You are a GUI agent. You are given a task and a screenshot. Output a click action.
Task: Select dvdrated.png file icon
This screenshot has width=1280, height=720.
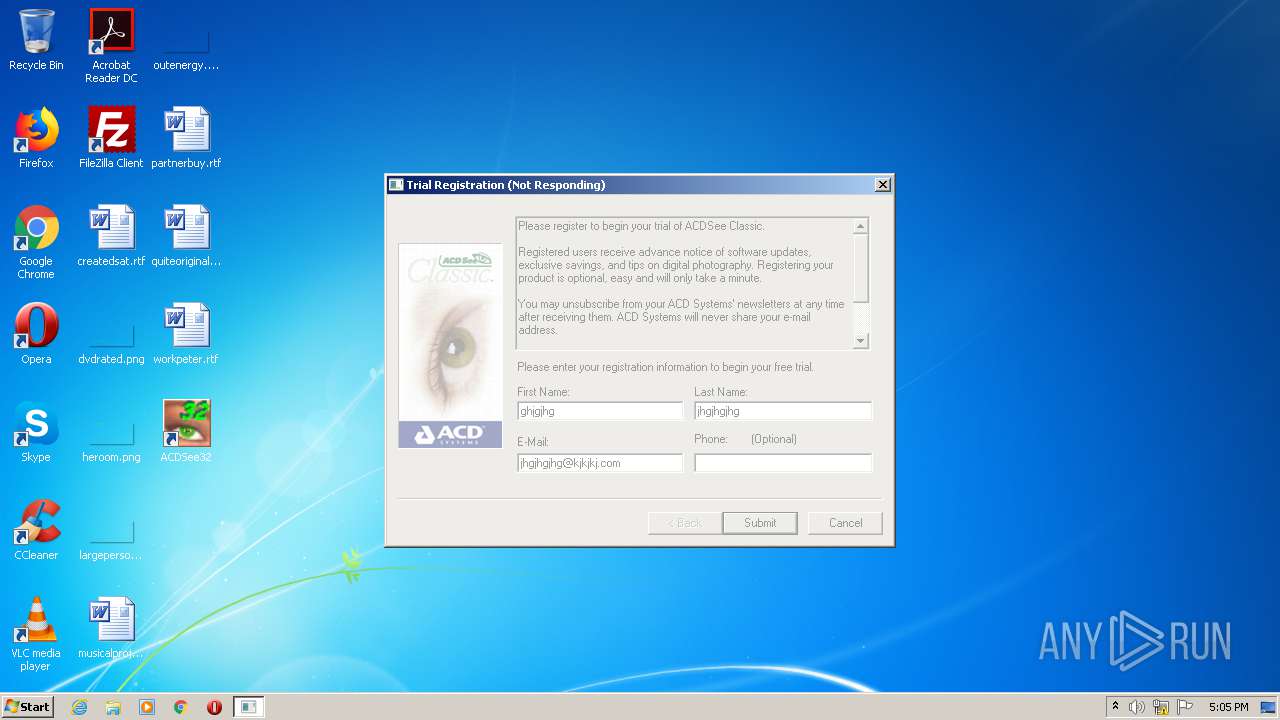(111, 344)
